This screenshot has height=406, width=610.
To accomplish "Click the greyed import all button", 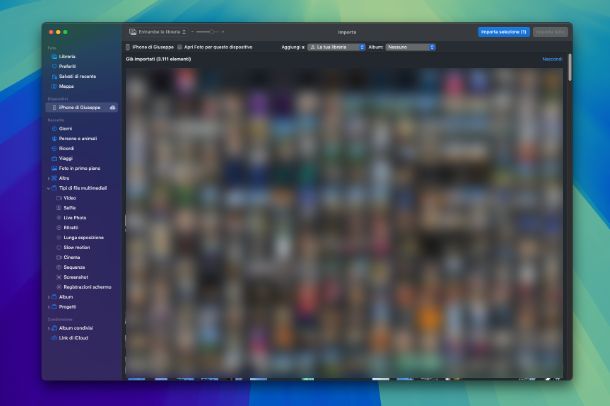I will (550, 32).
